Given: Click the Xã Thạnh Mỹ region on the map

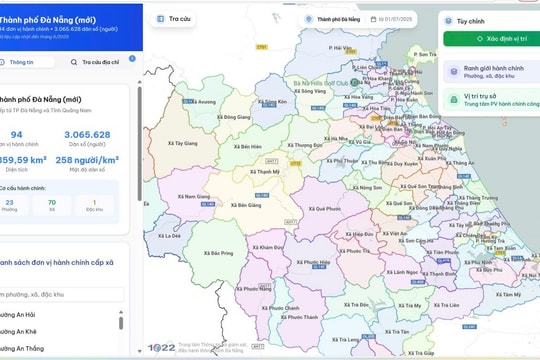Looking at the screenshot, I should tap(265, 172).
